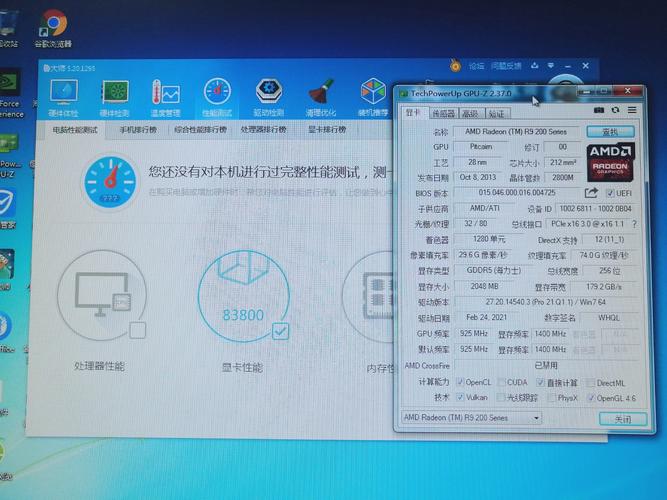This screenshot has height=500, width=667.
Task: Click the 查找 lookup button
Action: (609, 131)
